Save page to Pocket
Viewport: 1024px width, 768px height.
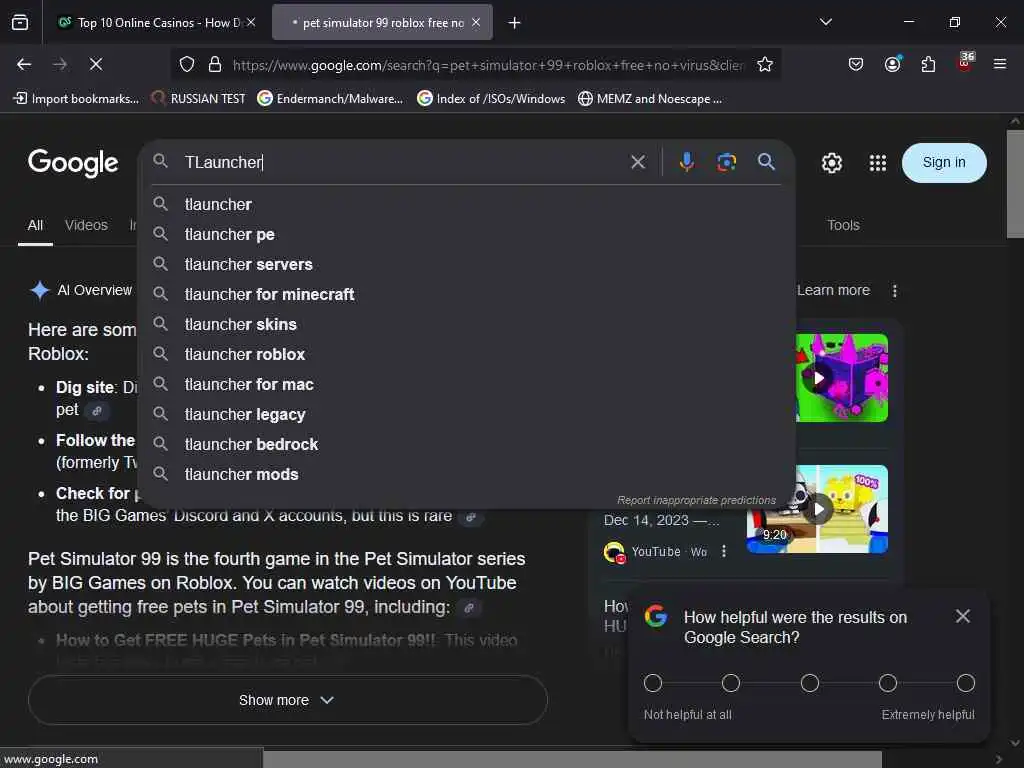point(856,64)
